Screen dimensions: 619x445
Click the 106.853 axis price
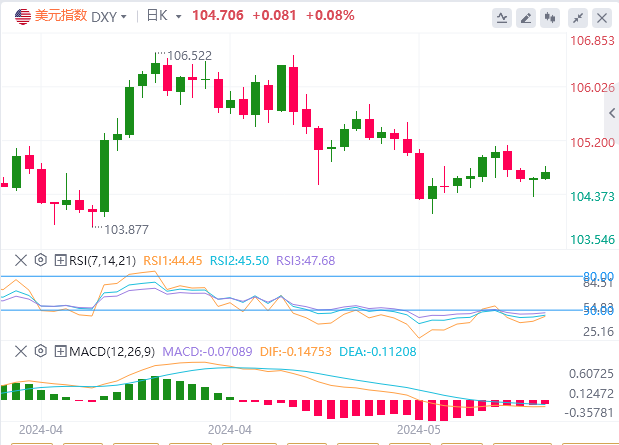(593, 41)
